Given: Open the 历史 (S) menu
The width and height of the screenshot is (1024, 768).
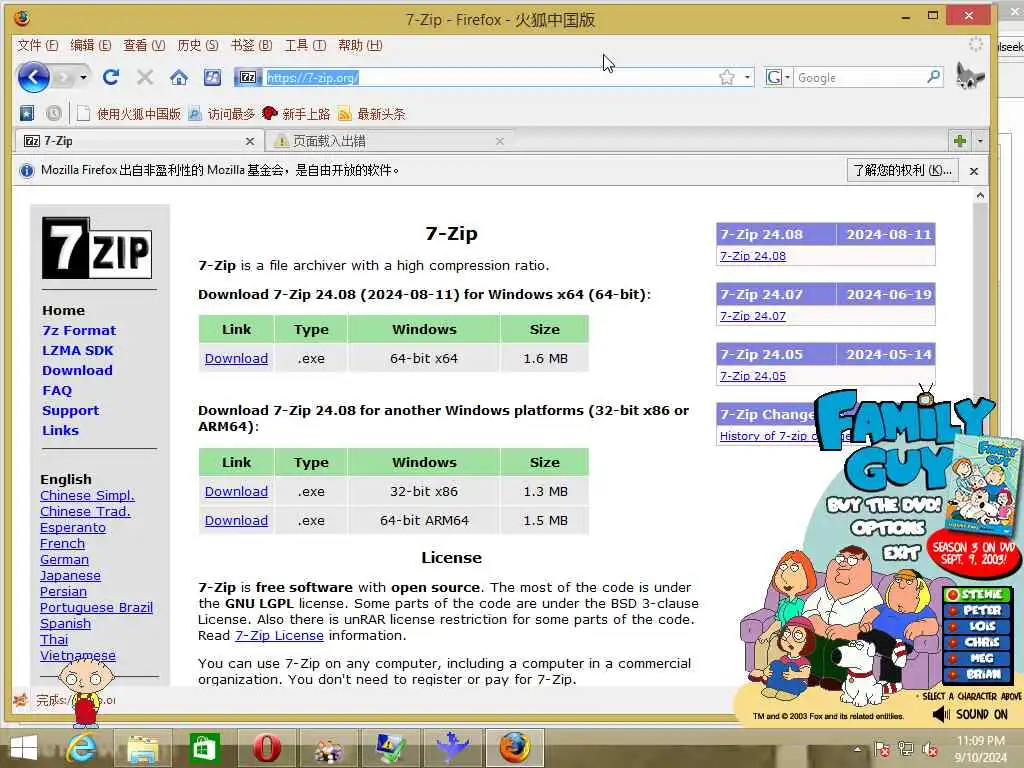Looking at the screenshot, I should pos(198,45).
